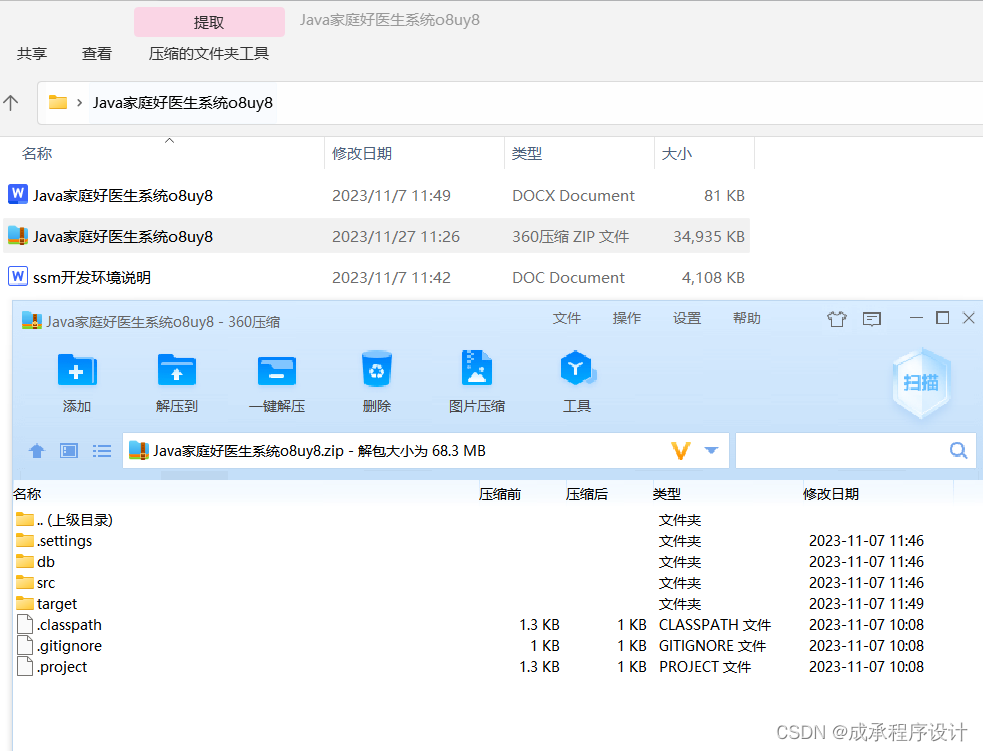
Task: Click the search magnifier icon in 360压缩
Action: coord(959,450)
